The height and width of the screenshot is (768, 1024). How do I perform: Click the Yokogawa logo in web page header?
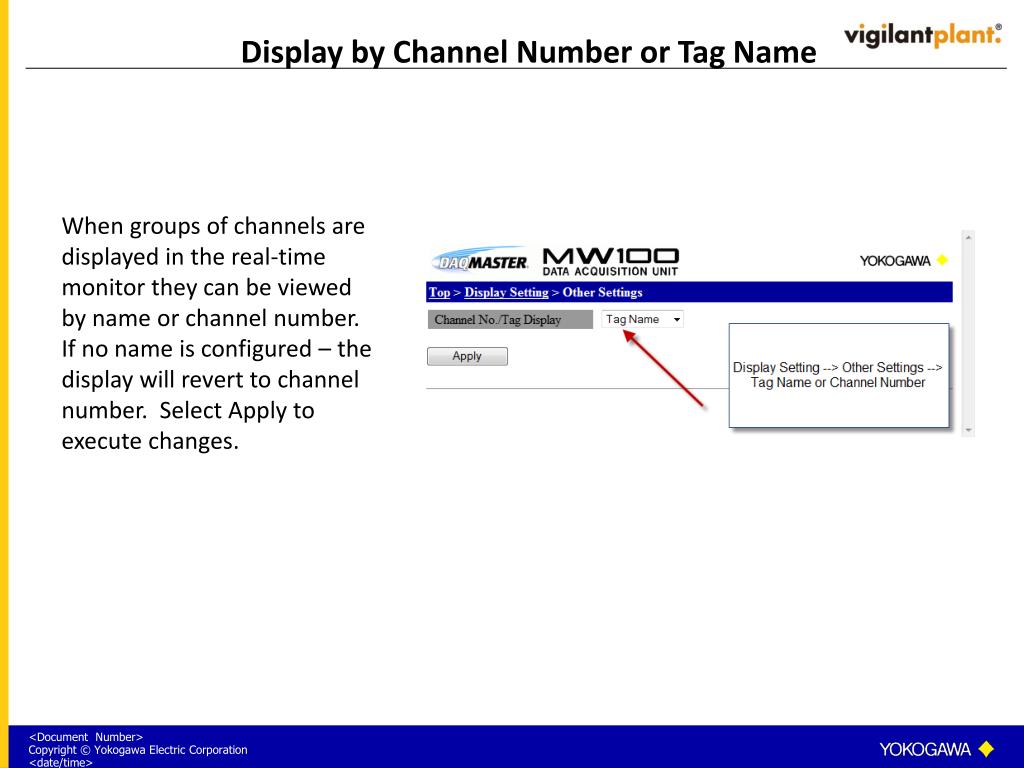(x=903, y=261)
